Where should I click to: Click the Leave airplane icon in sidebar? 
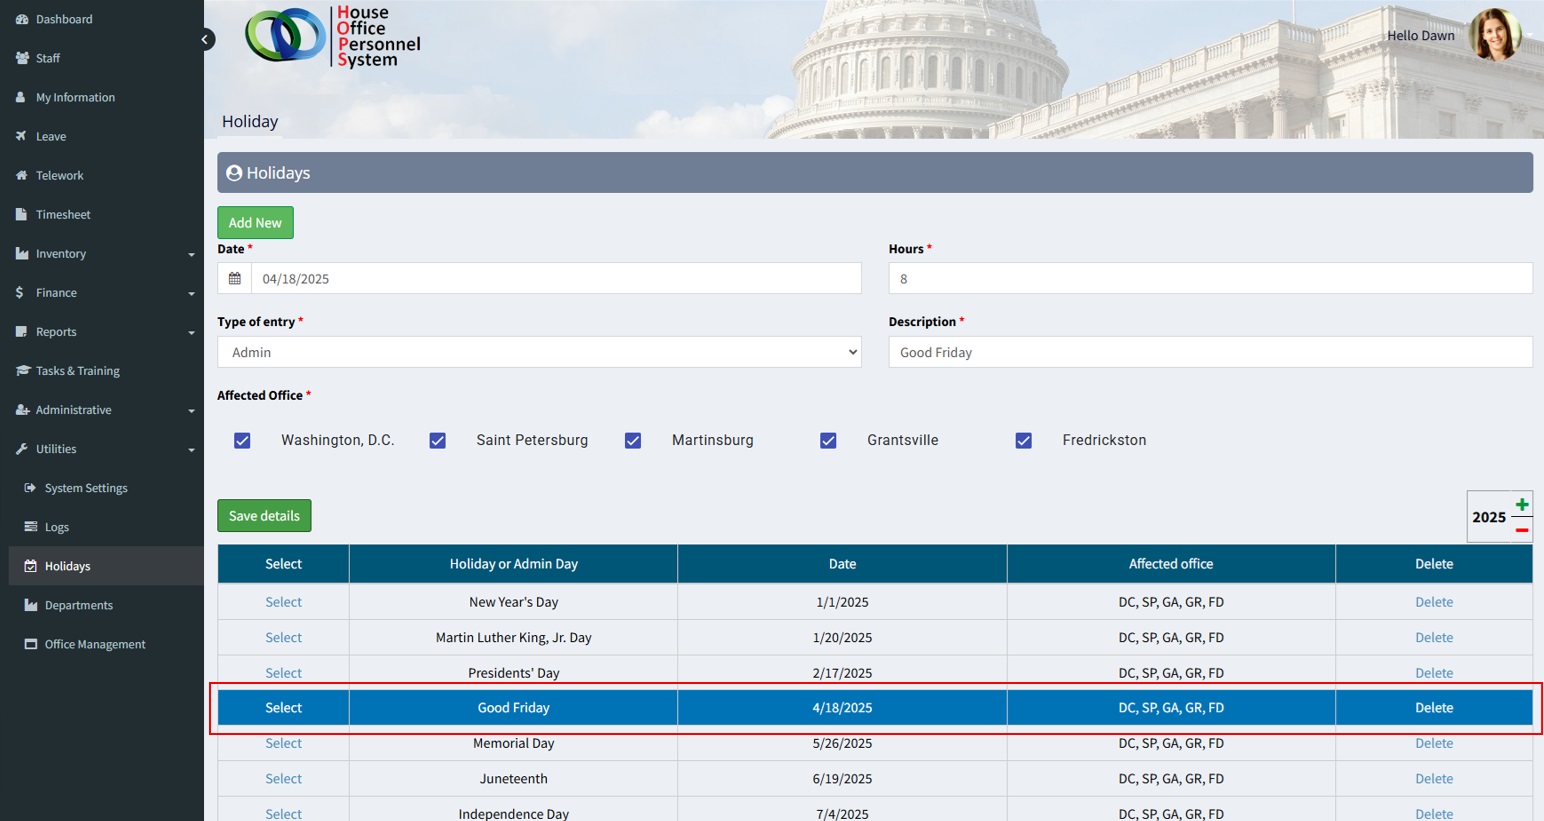[x=22, y=136]
